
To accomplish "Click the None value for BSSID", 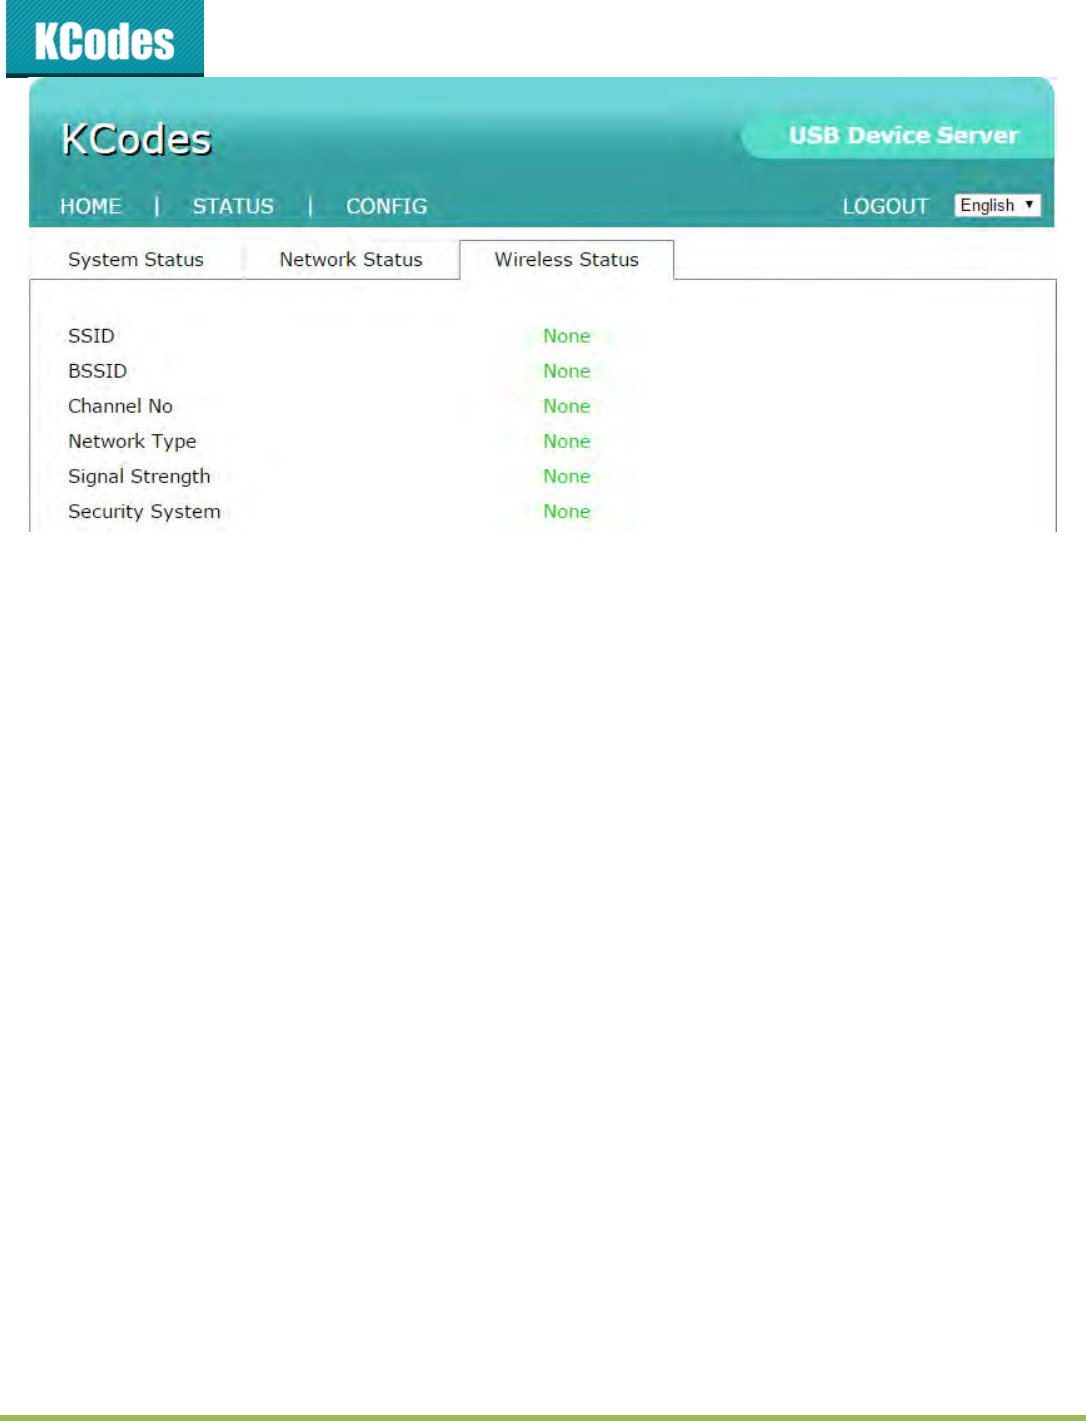I will (567, 371).
